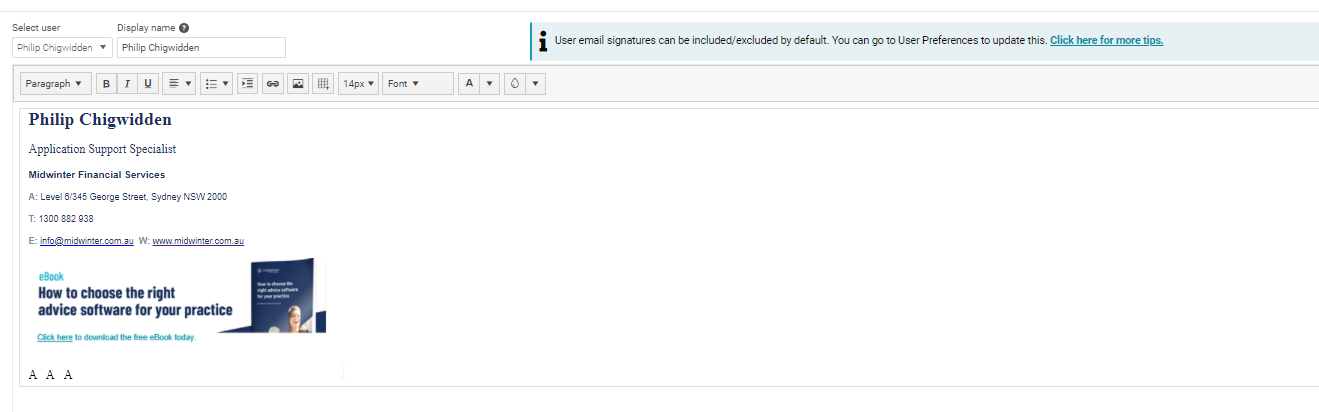Click the 'Application Support Specialist' text
This screenshot has width=1319, height=412.
pos(102,149)
